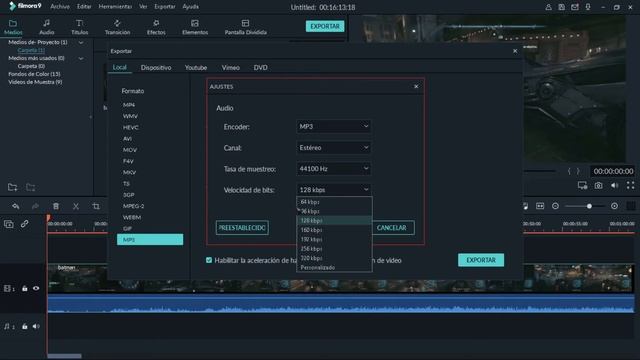This screenshot has height=360, width=640.
Task: Select 320 kbps from bitrate list
Action: click(x=334, y=258)
